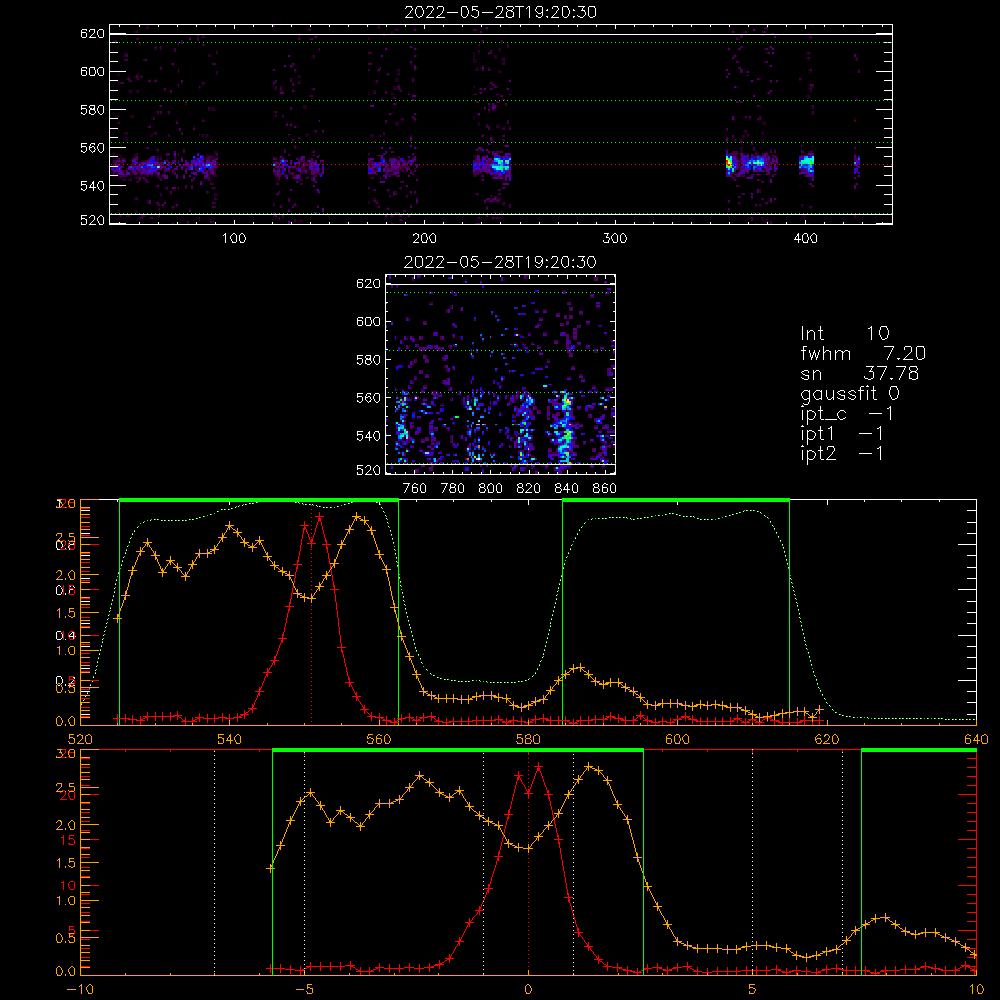Screen dimensions: 1000x1000
Task: Click x-axis label 840 of middle image
Action: (x=566, y=489)
